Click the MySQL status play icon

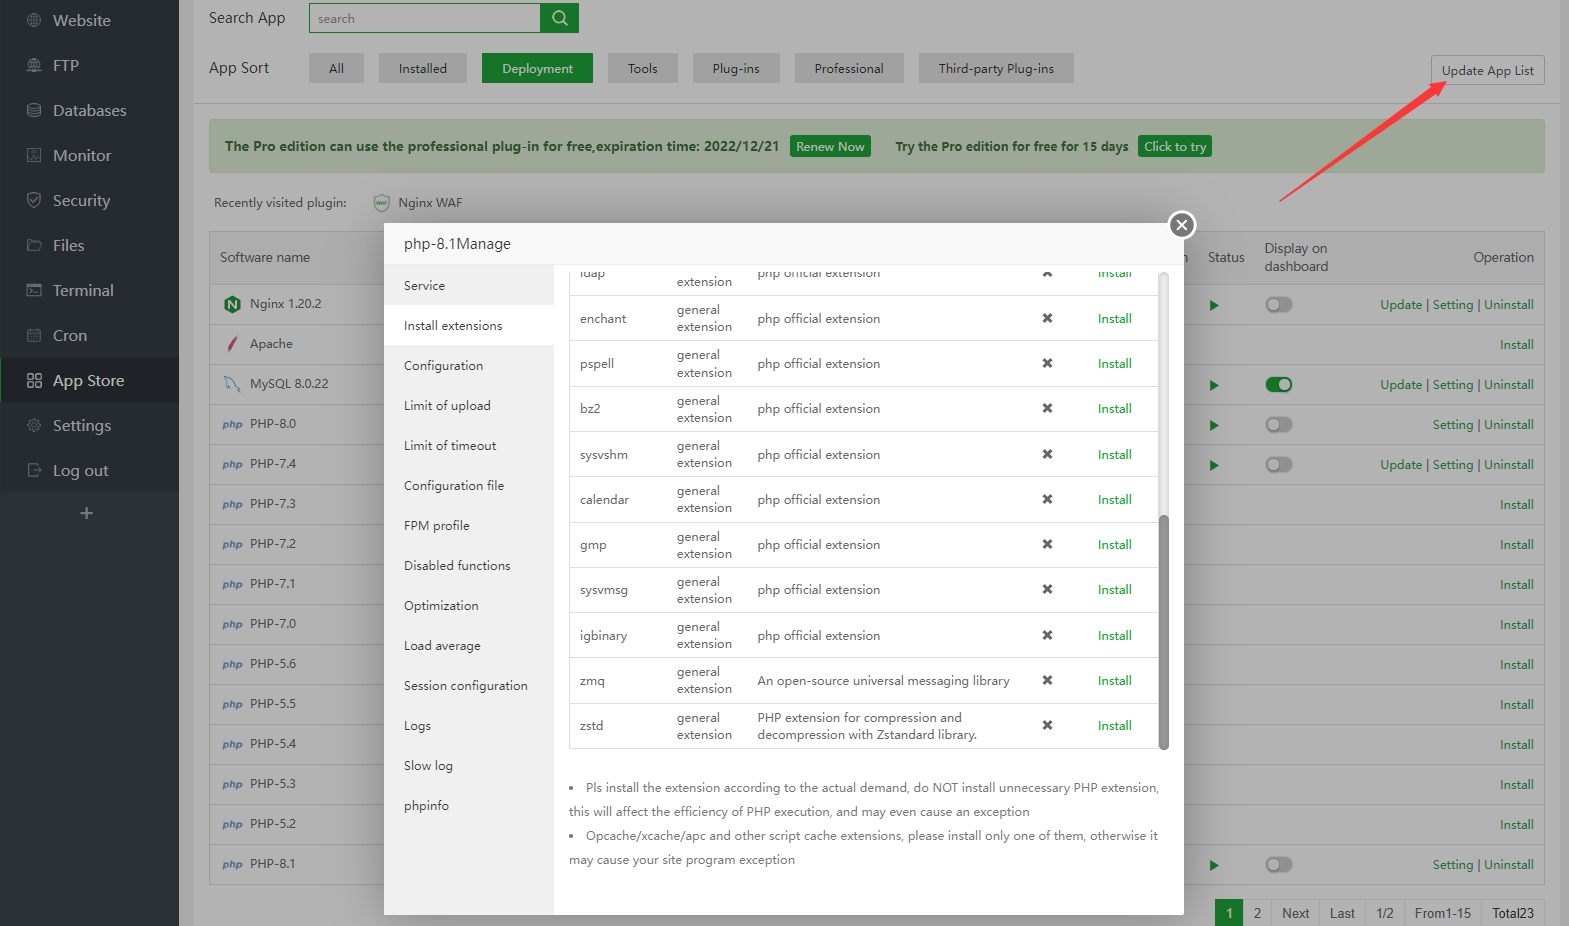1214,385
